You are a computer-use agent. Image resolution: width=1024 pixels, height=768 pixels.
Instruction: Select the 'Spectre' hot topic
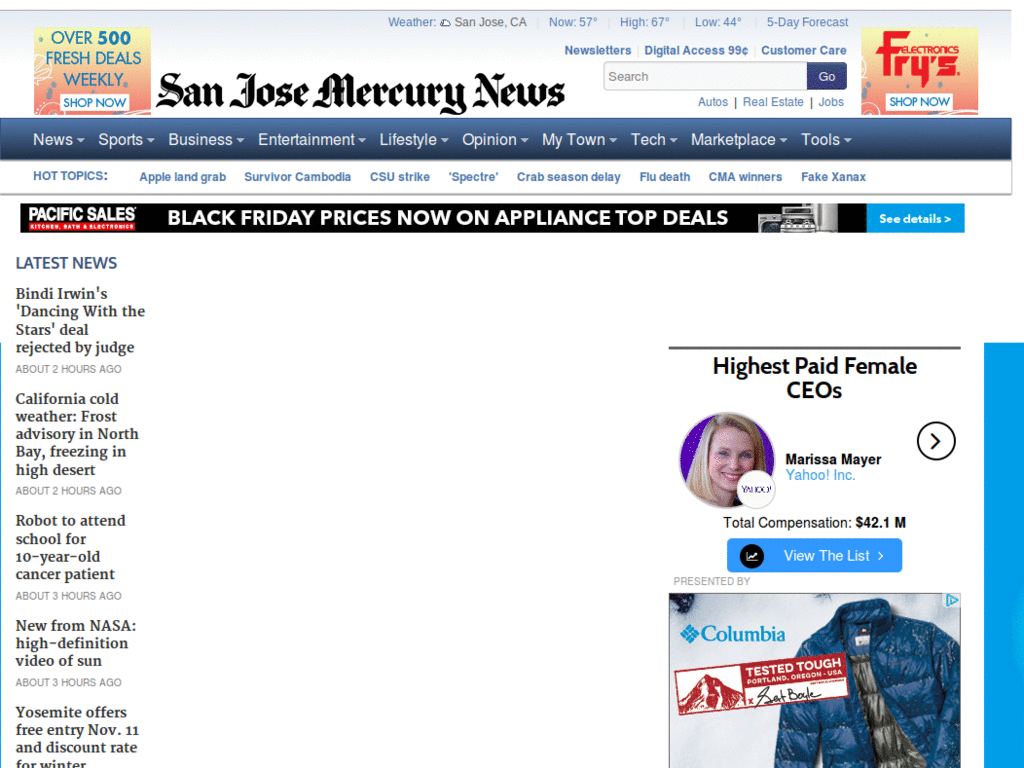click(473, 177)
